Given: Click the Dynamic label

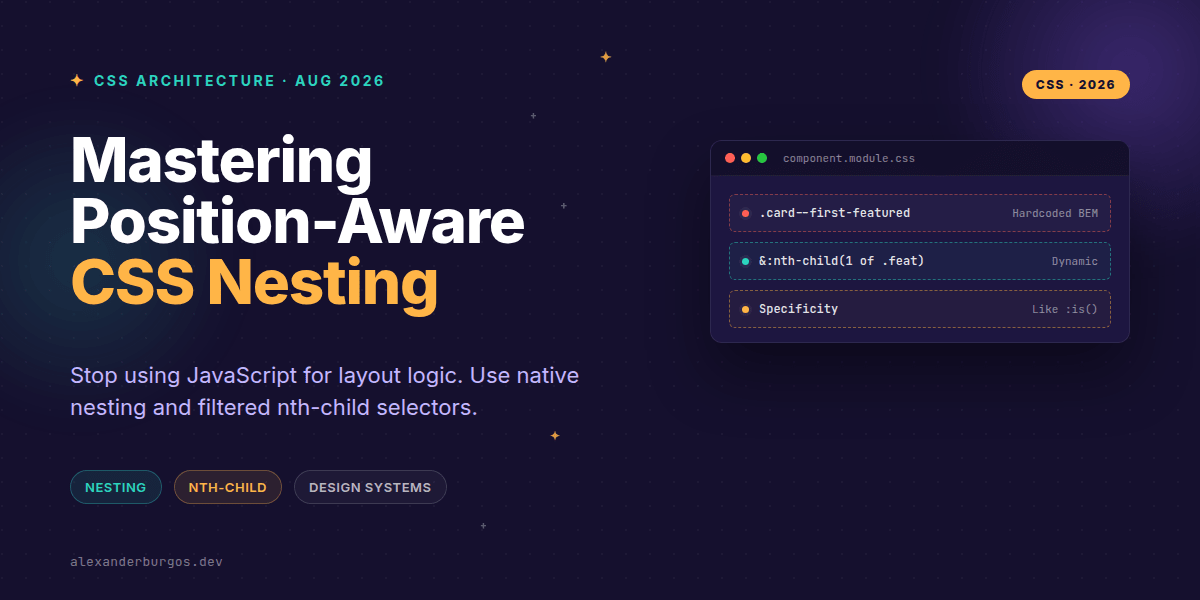Looking at the screenshot, I should [1074, 261].
